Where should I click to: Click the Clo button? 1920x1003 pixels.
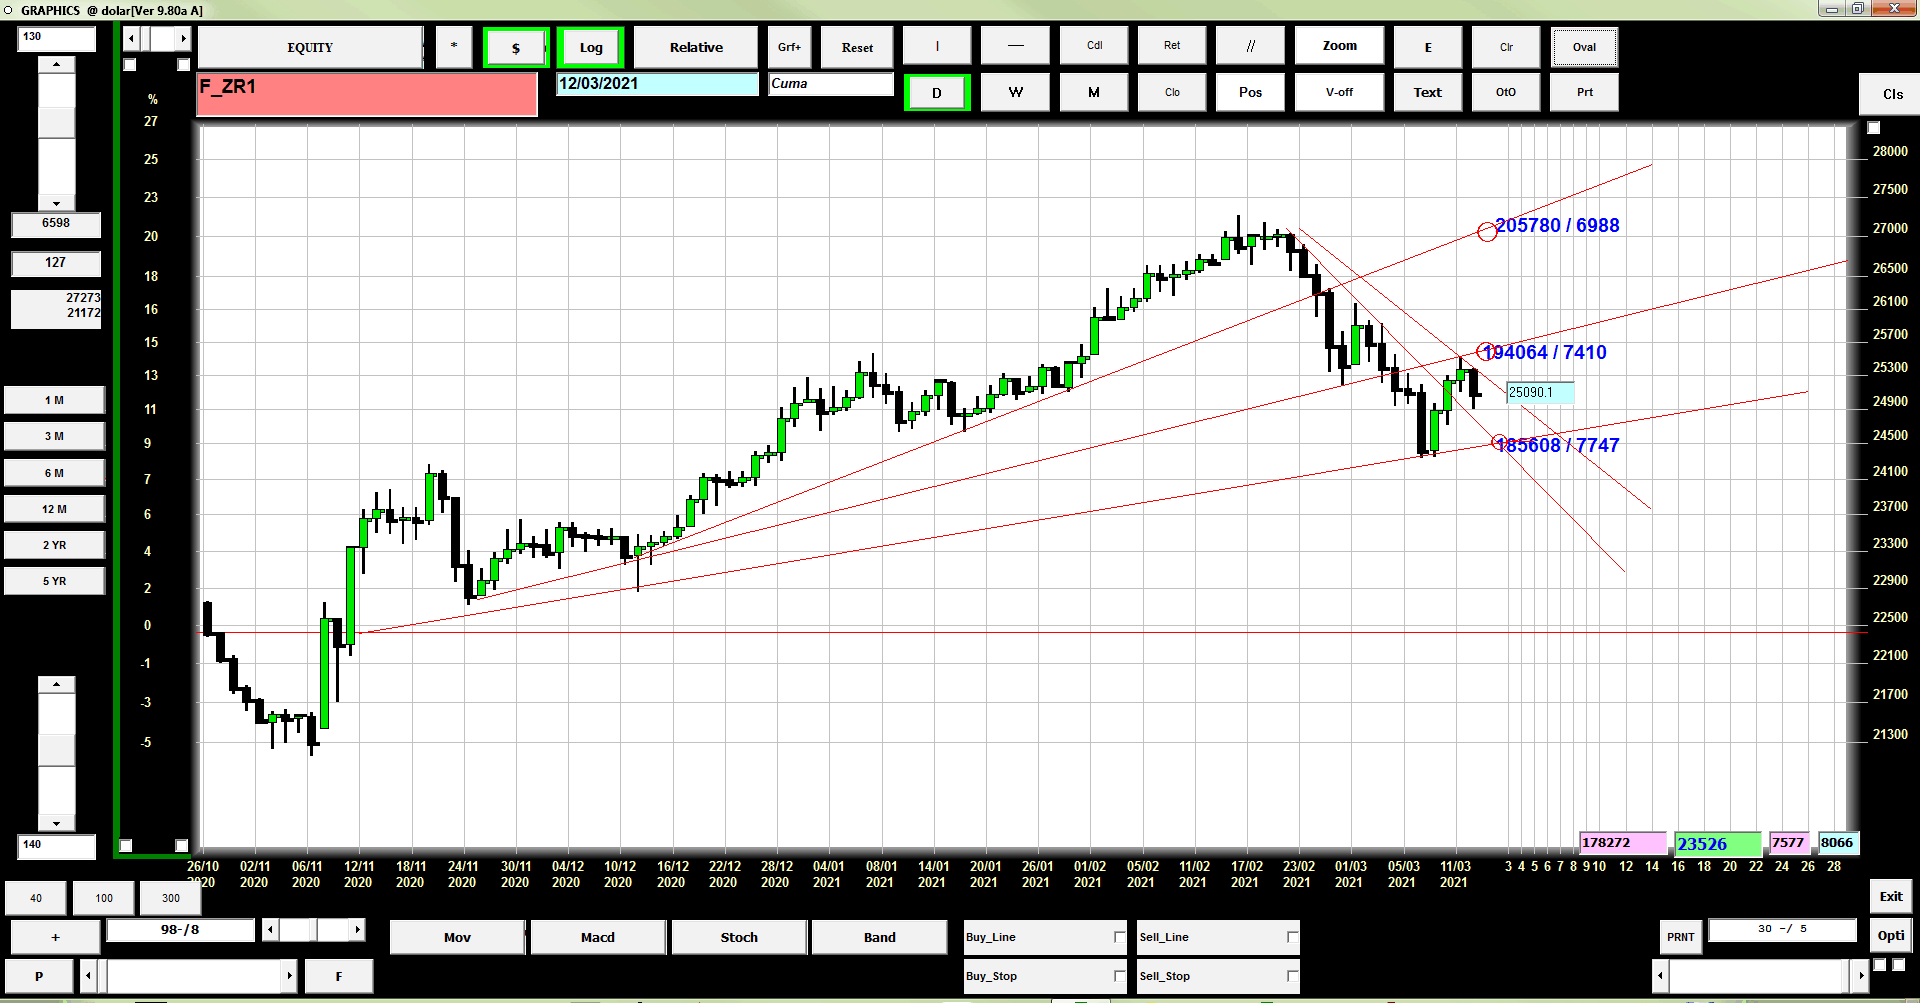1172,92
